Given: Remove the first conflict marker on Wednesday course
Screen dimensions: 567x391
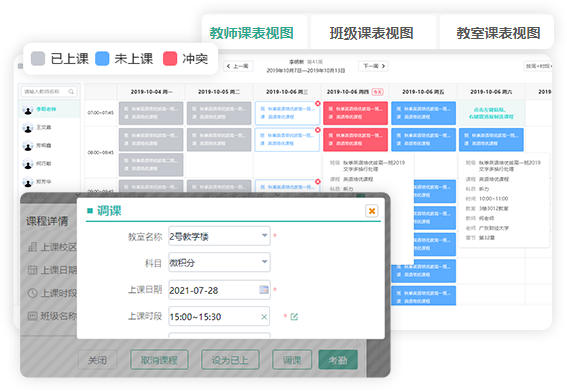Looking at the screenshot, I should (x=317, y=103).
